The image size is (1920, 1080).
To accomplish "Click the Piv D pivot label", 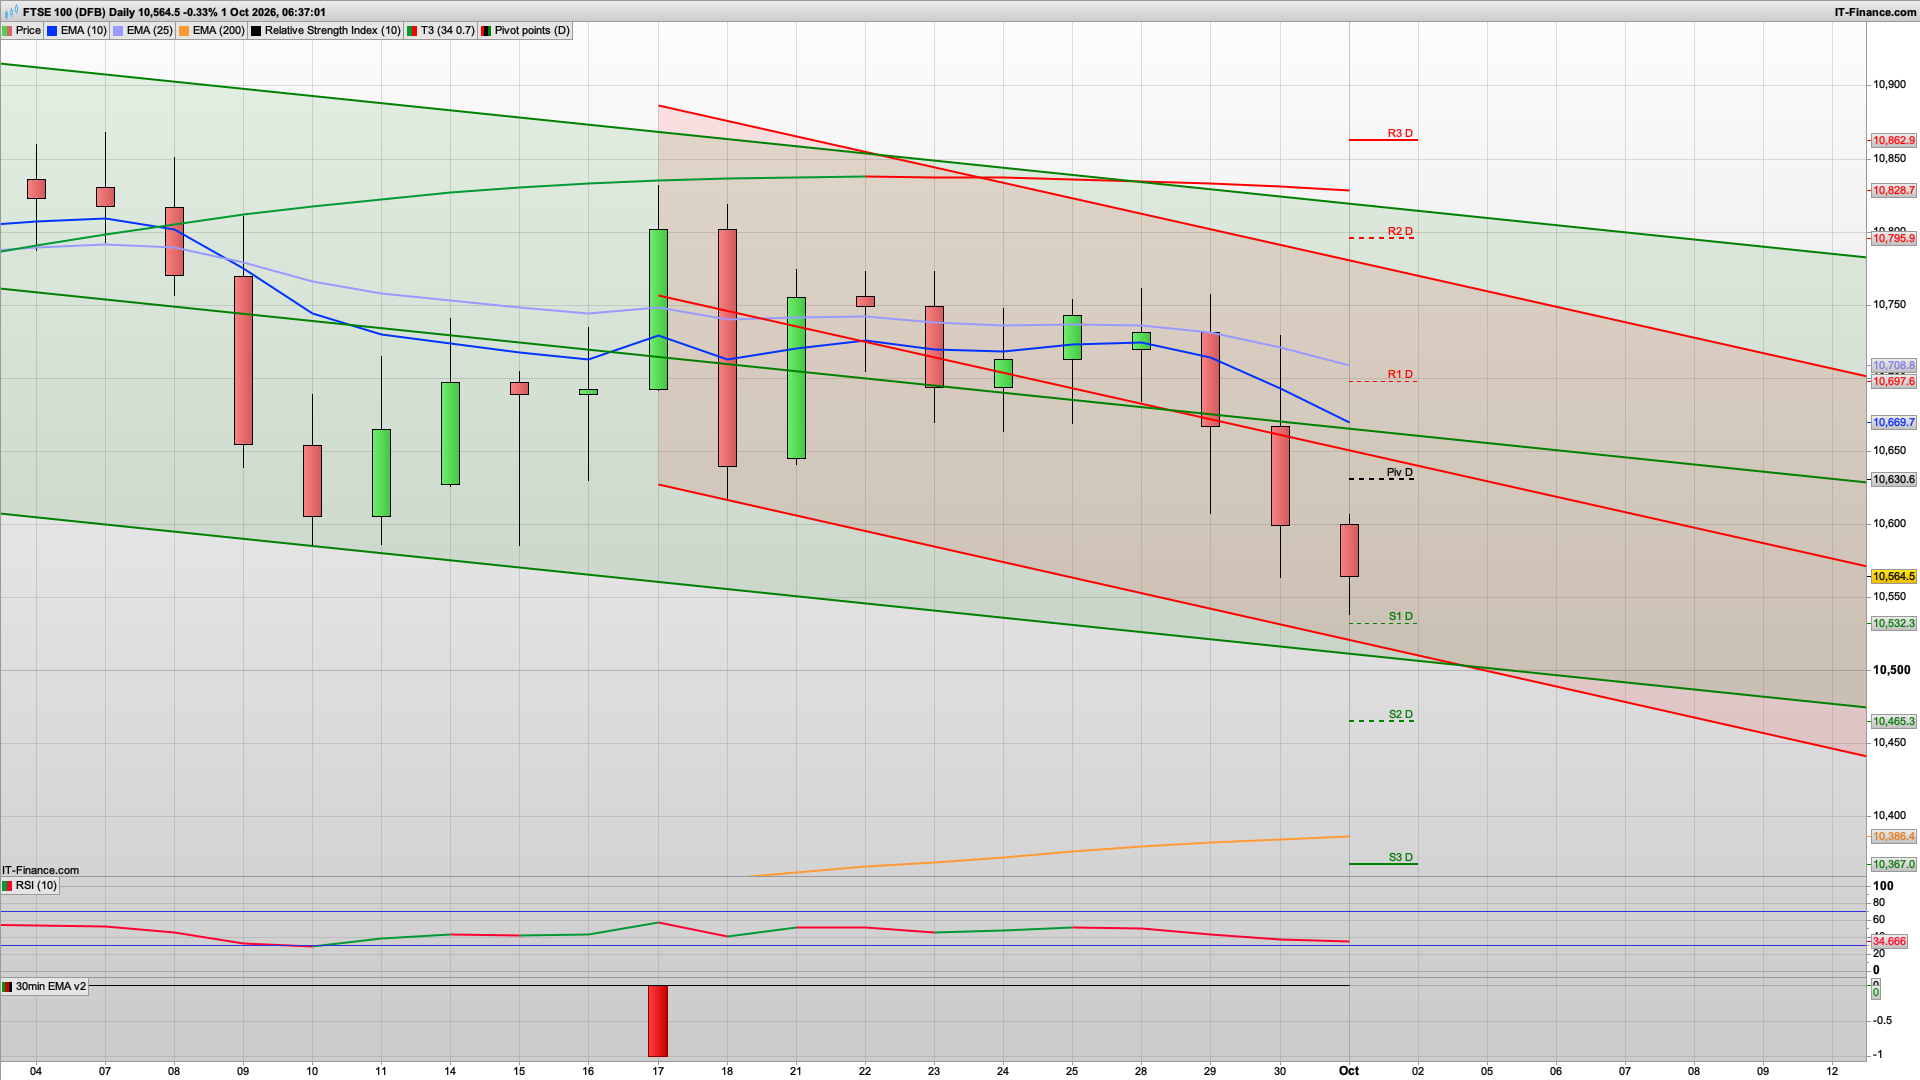I will click(1400, 472).
